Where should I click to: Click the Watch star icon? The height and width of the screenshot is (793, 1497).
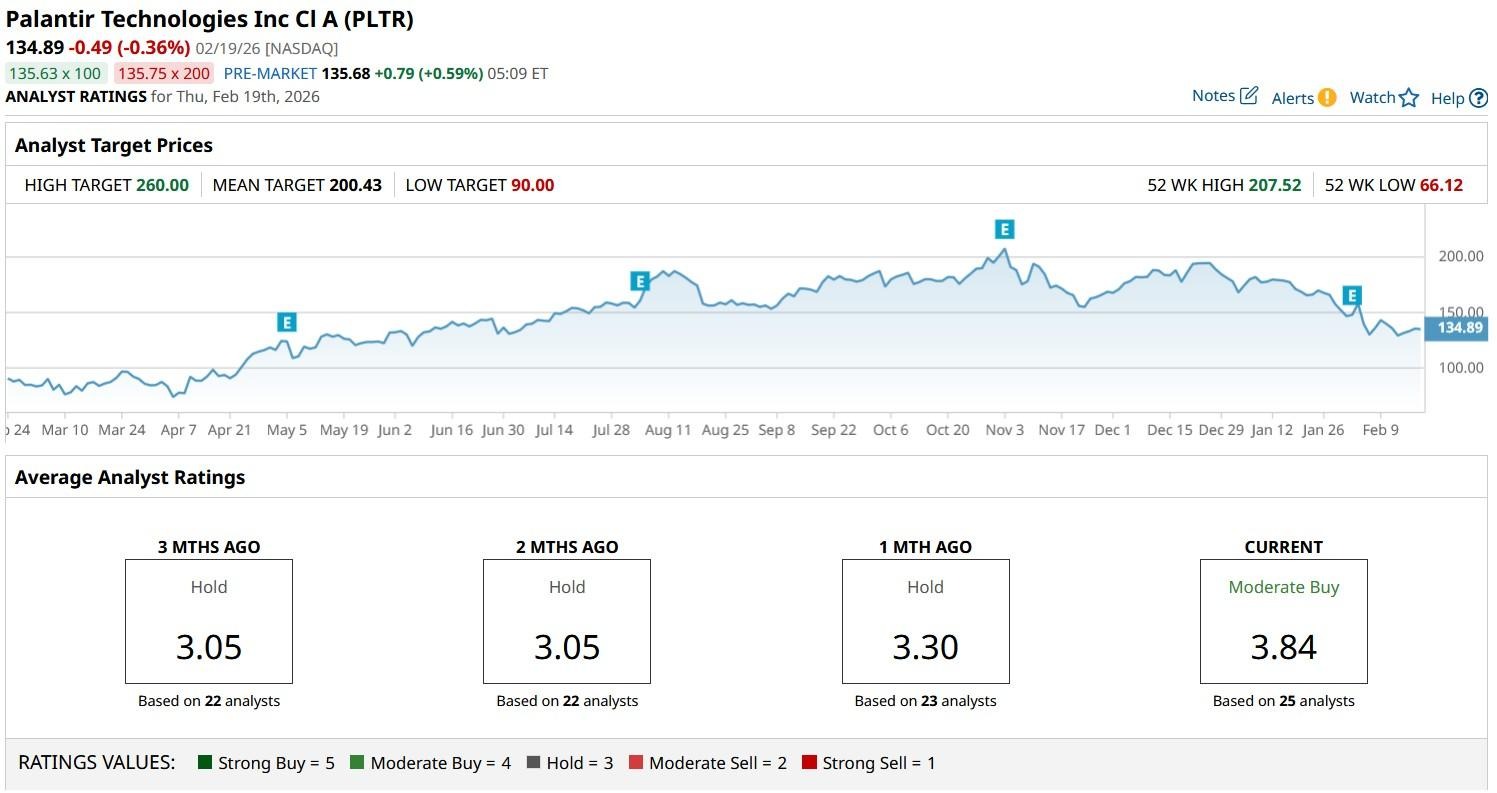[x=1408, y=97]
